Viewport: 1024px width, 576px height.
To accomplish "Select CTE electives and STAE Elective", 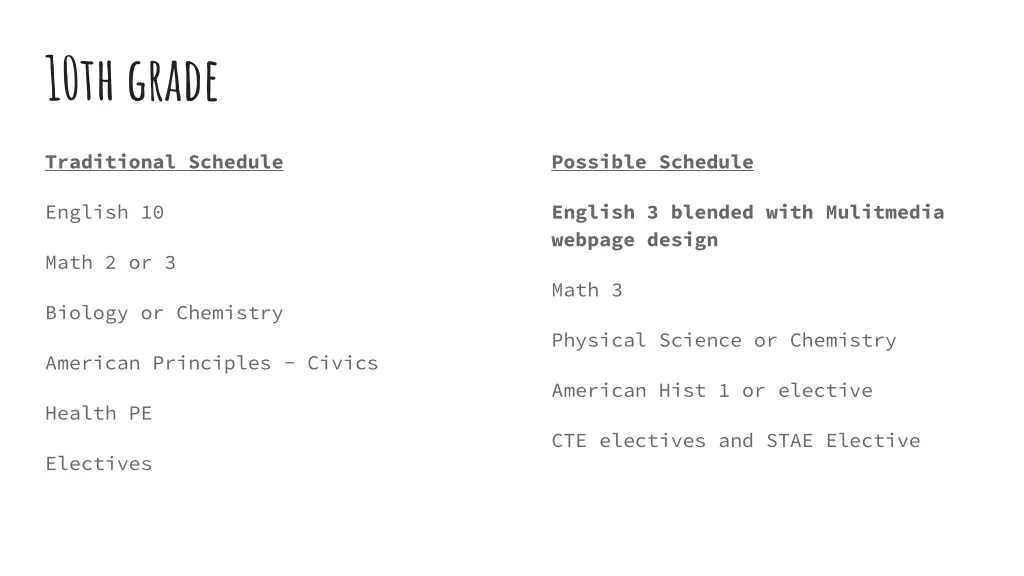I will click(736, 441).
